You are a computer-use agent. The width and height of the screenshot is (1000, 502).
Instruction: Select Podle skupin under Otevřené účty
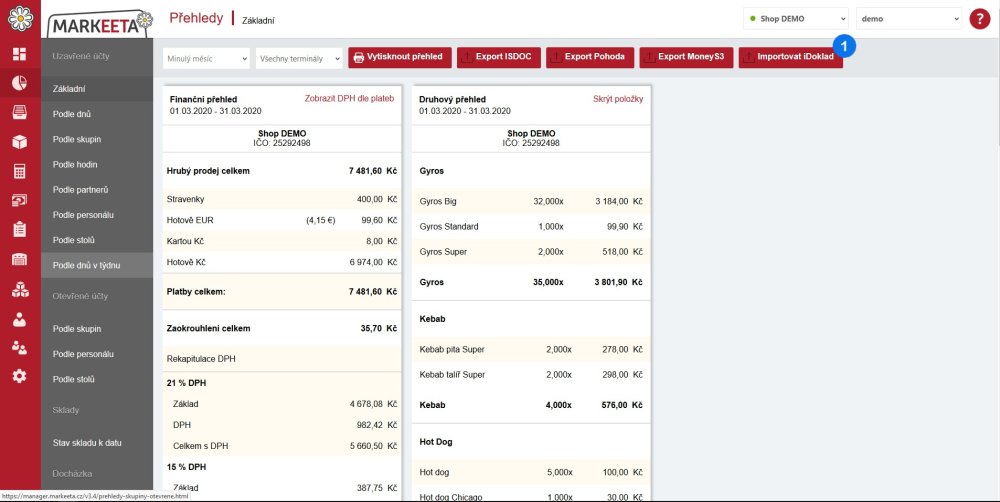97,329
